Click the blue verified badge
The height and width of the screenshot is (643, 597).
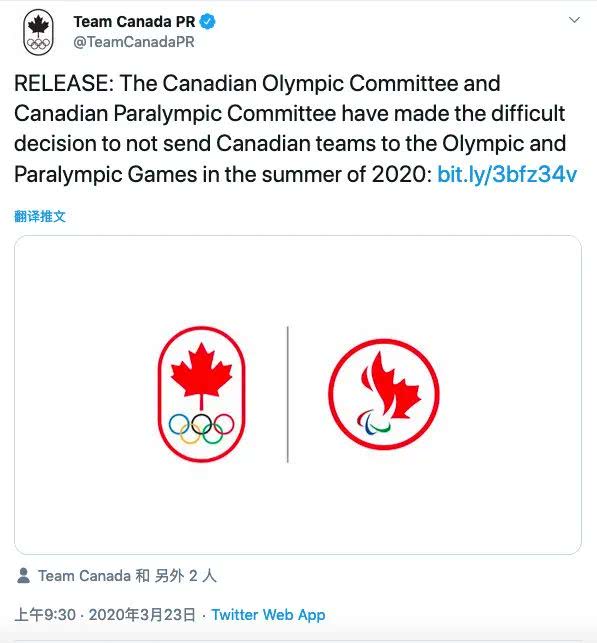(x=207, y=22)
